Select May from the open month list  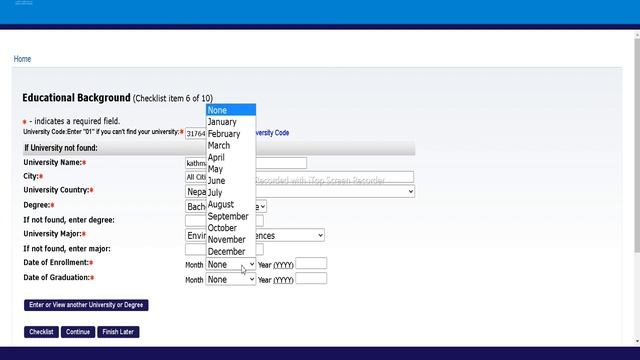click(231, 169)
